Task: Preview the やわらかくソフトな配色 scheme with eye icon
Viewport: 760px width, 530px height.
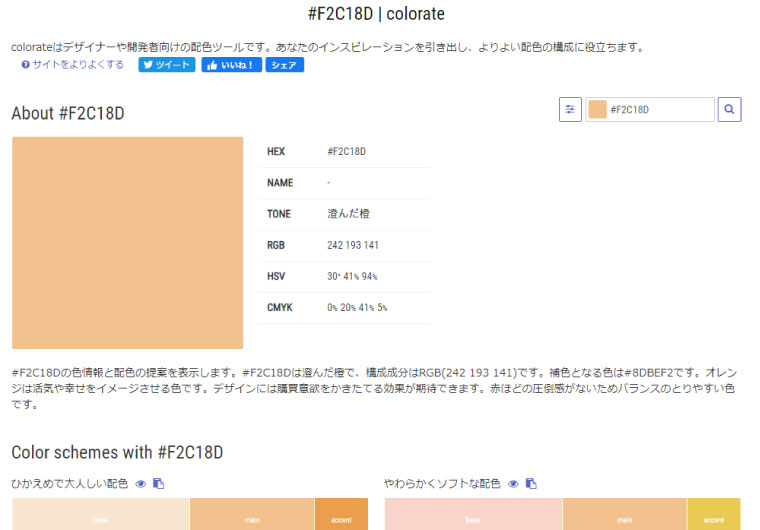Action: pyautogui.click(x=513, y=484)
